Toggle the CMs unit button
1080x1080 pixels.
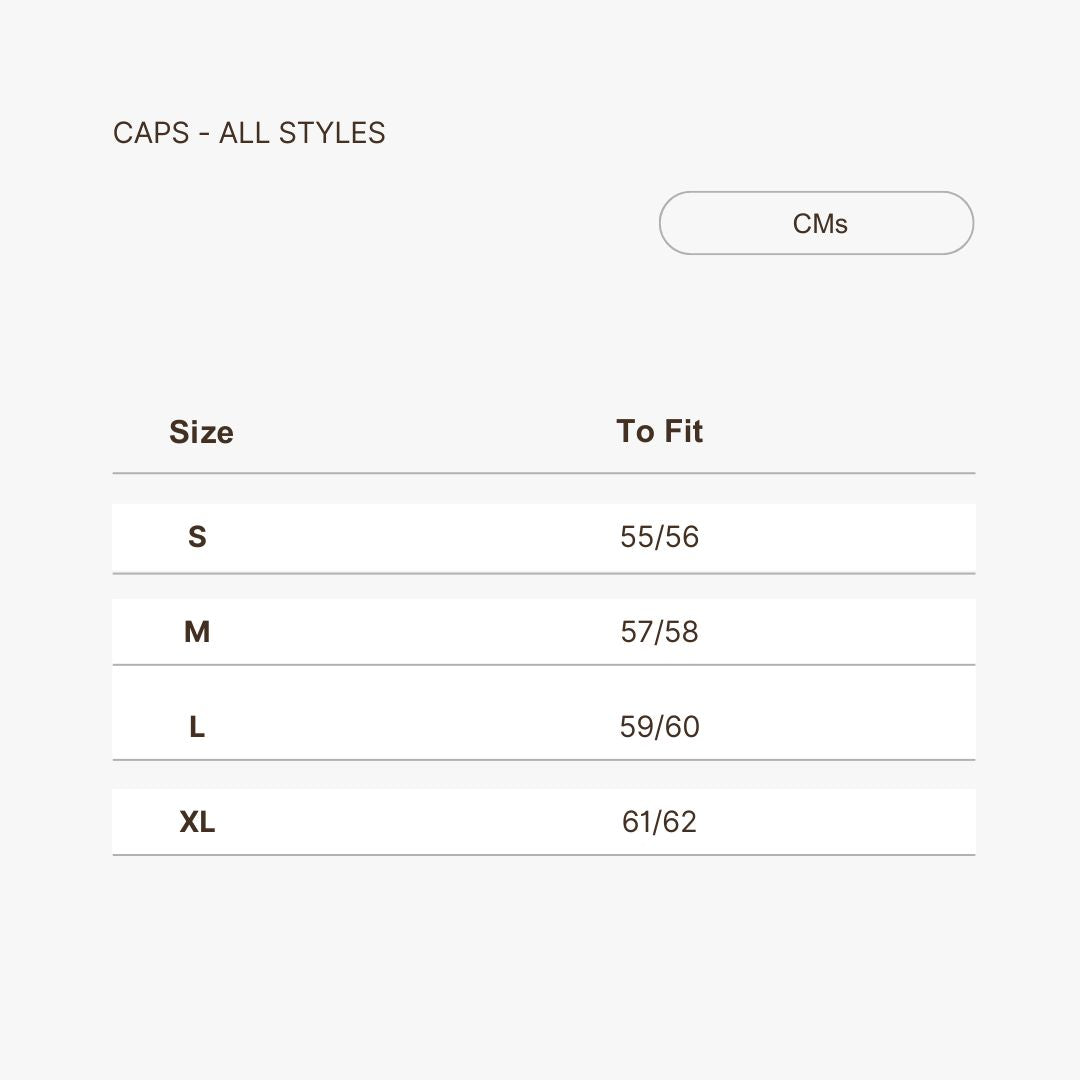click(x=816, y=223)
